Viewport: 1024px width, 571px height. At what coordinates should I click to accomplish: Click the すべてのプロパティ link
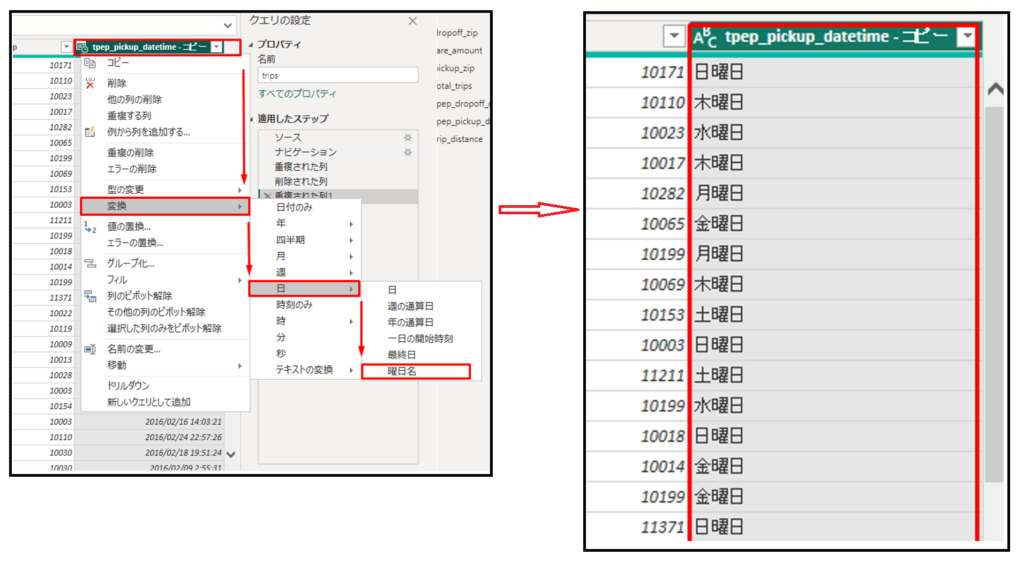click(x=297, y=94)
